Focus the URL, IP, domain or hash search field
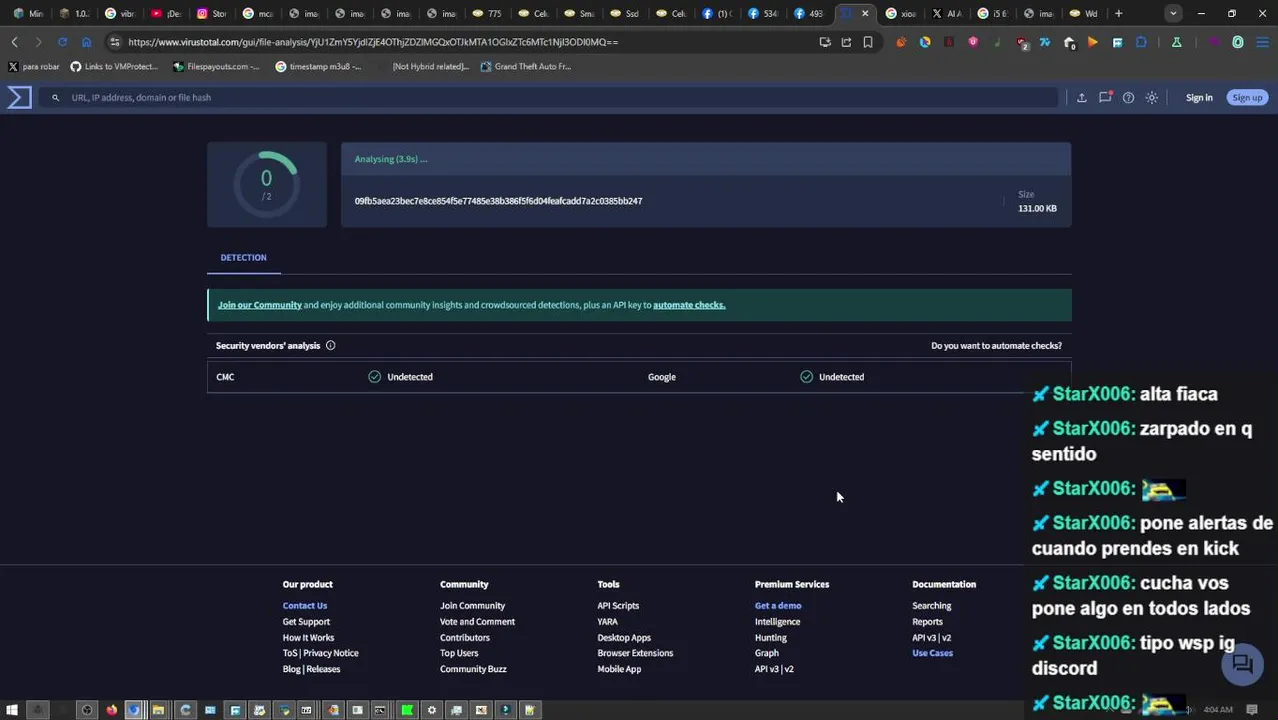1278x720 pixels. [x=548, y=98]
